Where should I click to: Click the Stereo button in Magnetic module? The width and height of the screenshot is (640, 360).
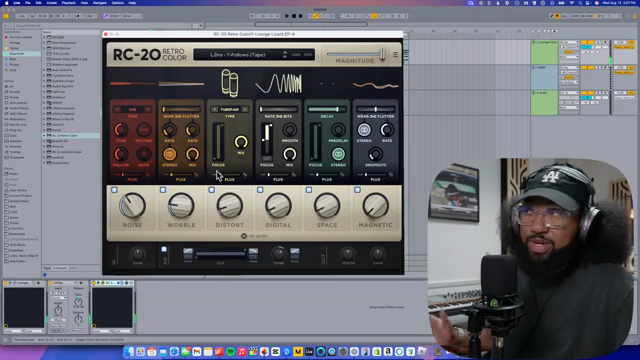coord(364,130)
